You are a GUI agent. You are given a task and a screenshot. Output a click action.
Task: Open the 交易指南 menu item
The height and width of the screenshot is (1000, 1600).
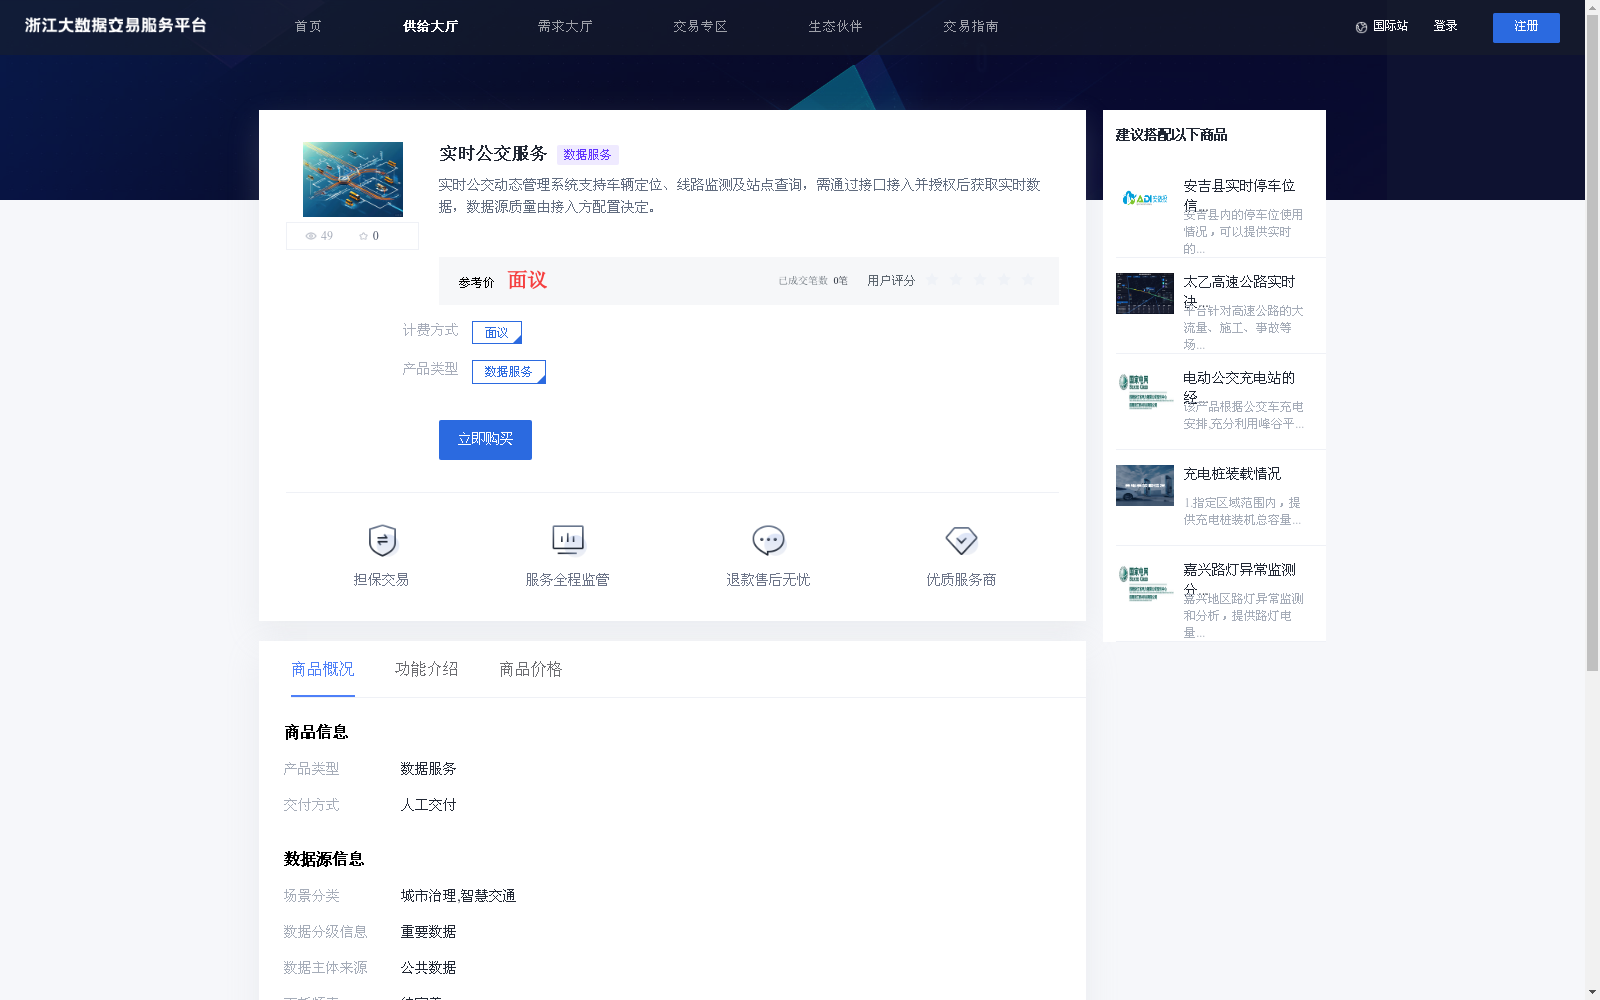point(970,27)
